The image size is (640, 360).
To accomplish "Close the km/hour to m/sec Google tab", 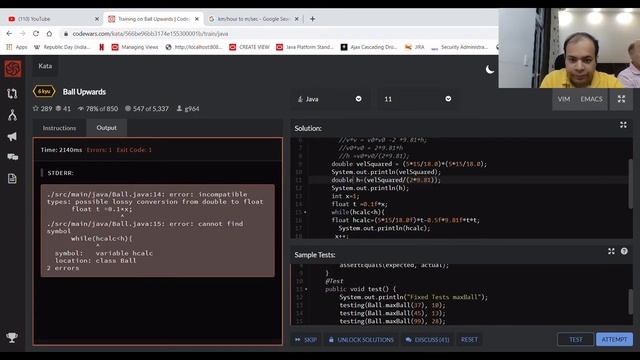I will click(x=297, y=19).
